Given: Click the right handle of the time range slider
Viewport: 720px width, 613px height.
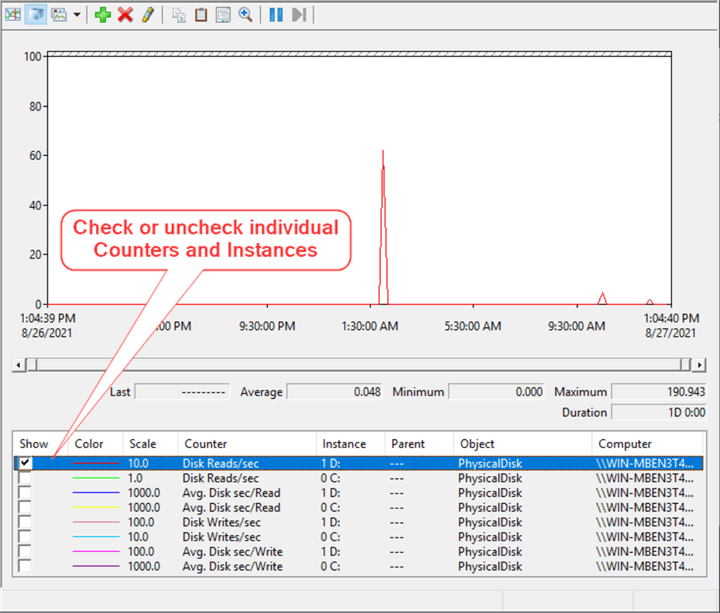Looking at the screenshot, I should coord(686,365).
